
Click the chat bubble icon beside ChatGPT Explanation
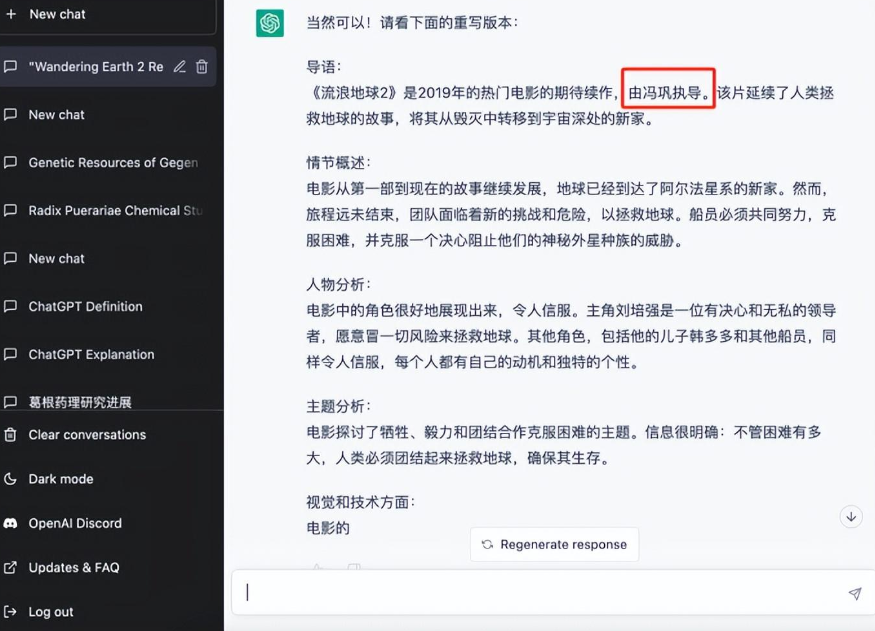click(10, 354)
